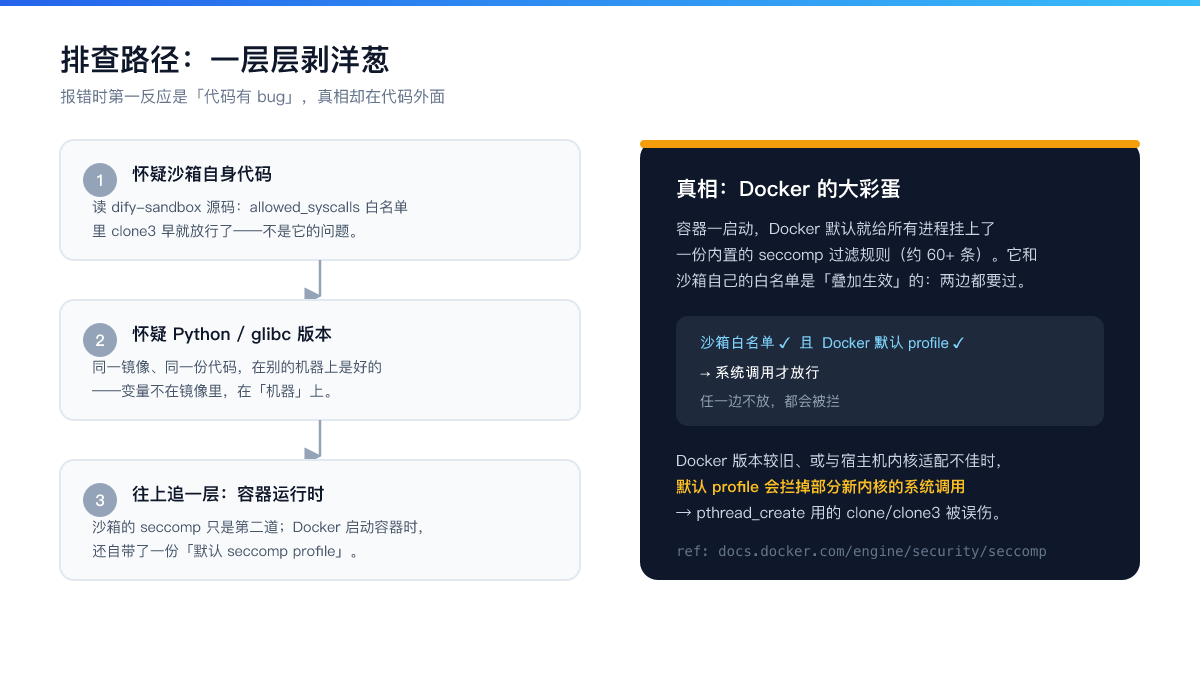Click line → 系统调用才放行
This screenshot has width=1200, height=700.
point(760,372)
